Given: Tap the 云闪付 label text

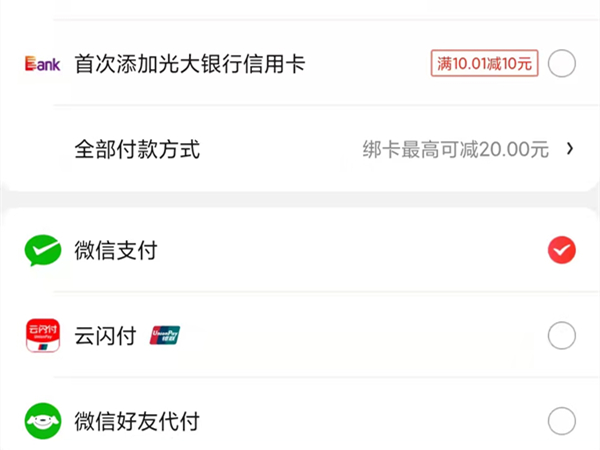Looking at the screenshot, I should tap(105, 336).
